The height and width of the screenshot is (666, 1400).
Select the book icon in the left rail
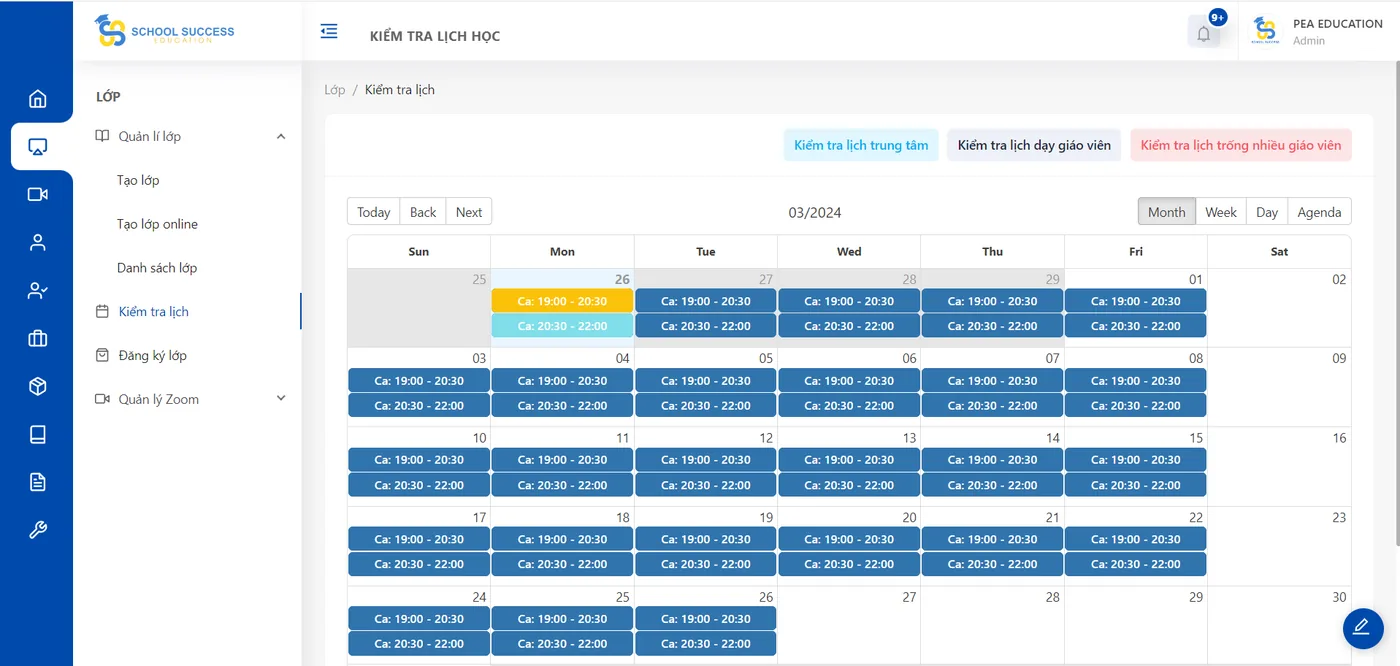tap(37, 434)
